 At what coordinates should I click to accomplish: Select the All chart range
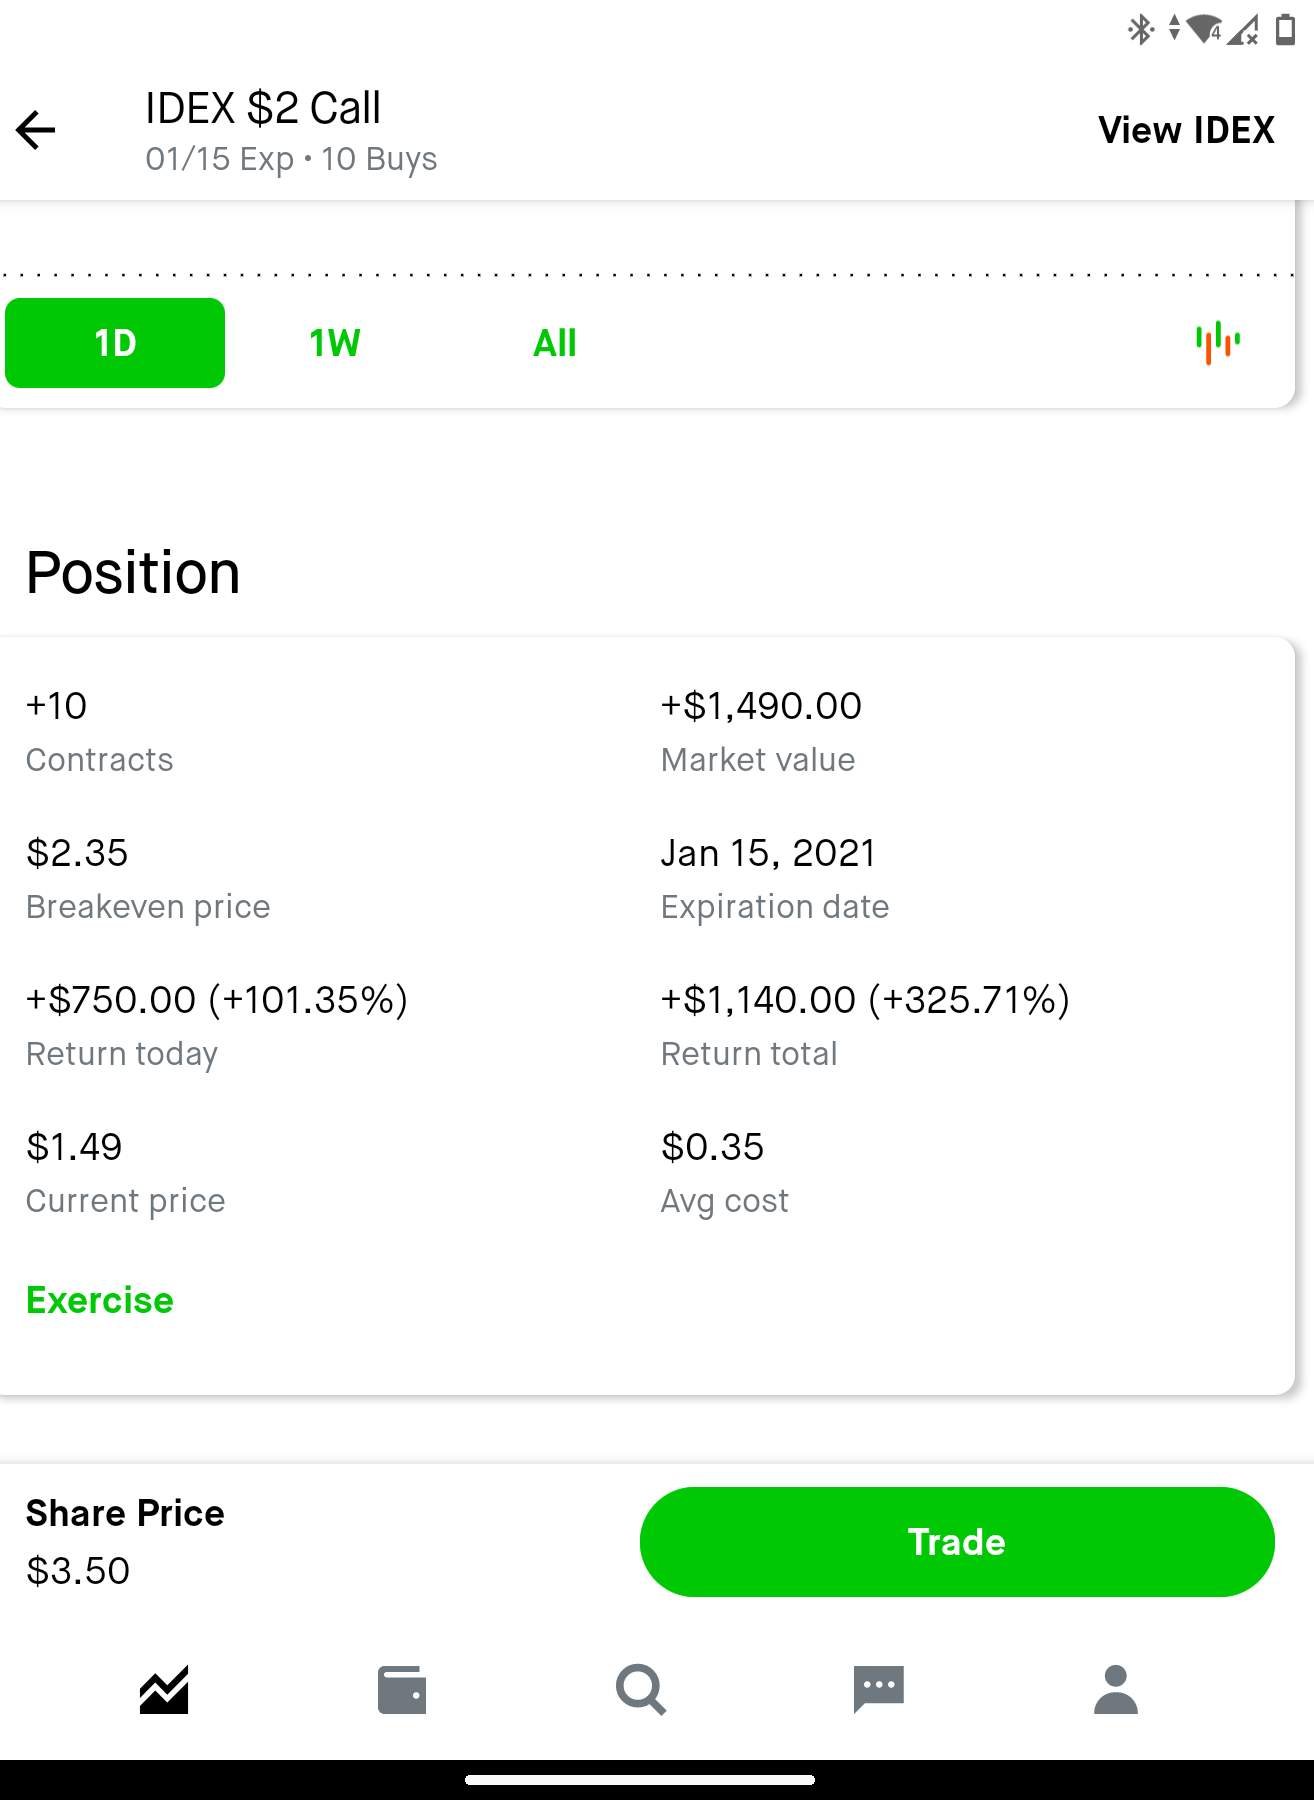point(554,343)
